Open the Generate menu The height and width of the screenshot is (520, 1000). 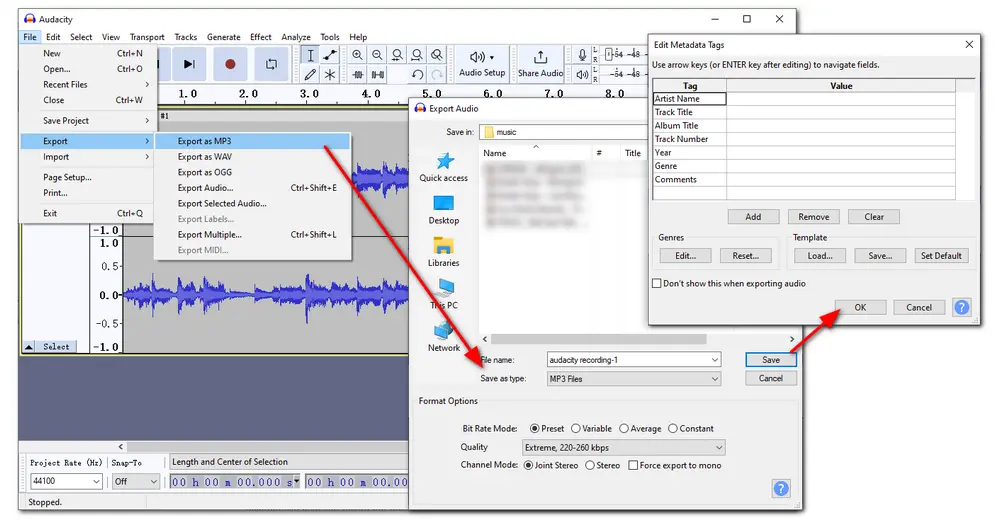coord(223,37)
